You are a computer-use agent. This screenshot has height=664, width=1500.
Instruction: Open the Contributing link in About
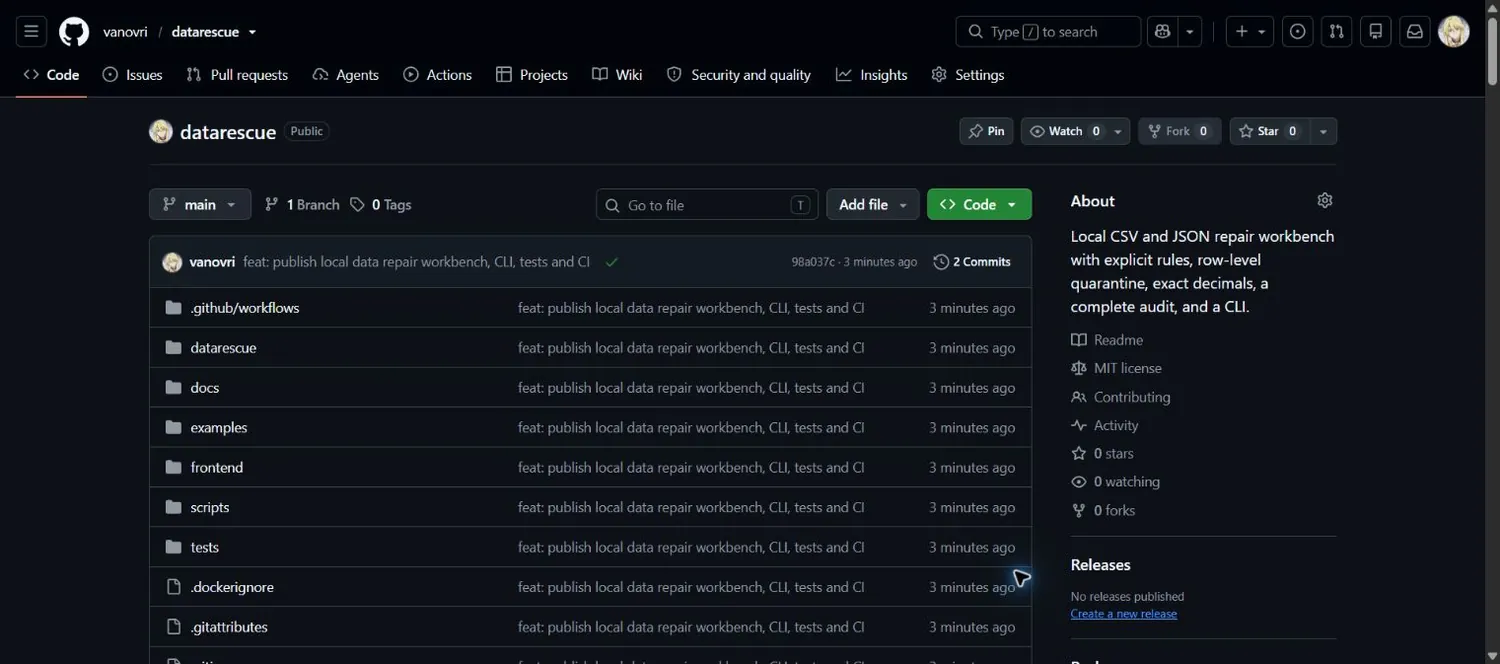coord(1120,397)
